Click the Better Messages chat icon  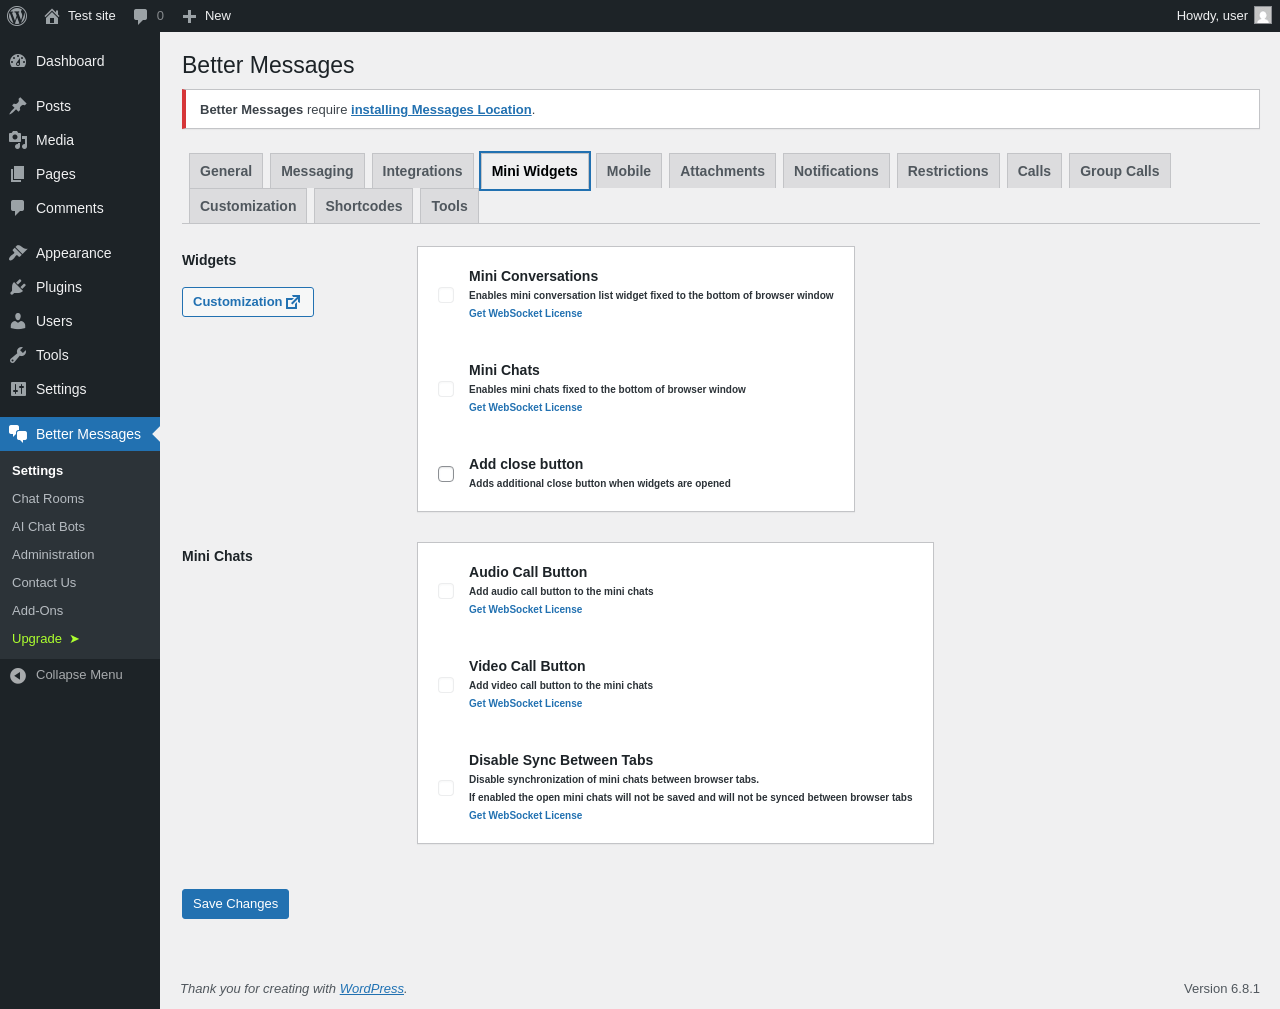tap(18, 434)
